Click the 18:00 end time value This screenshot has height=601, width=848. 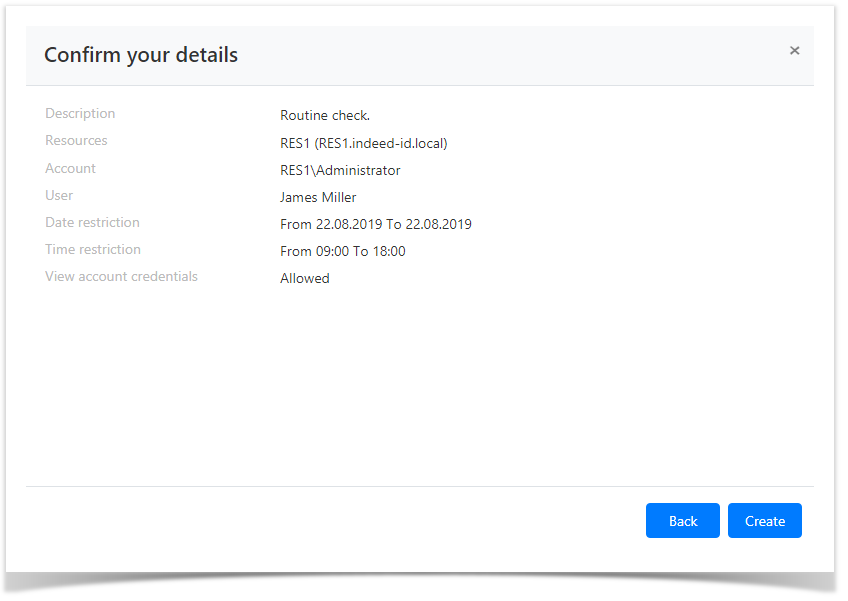point(389,252)
